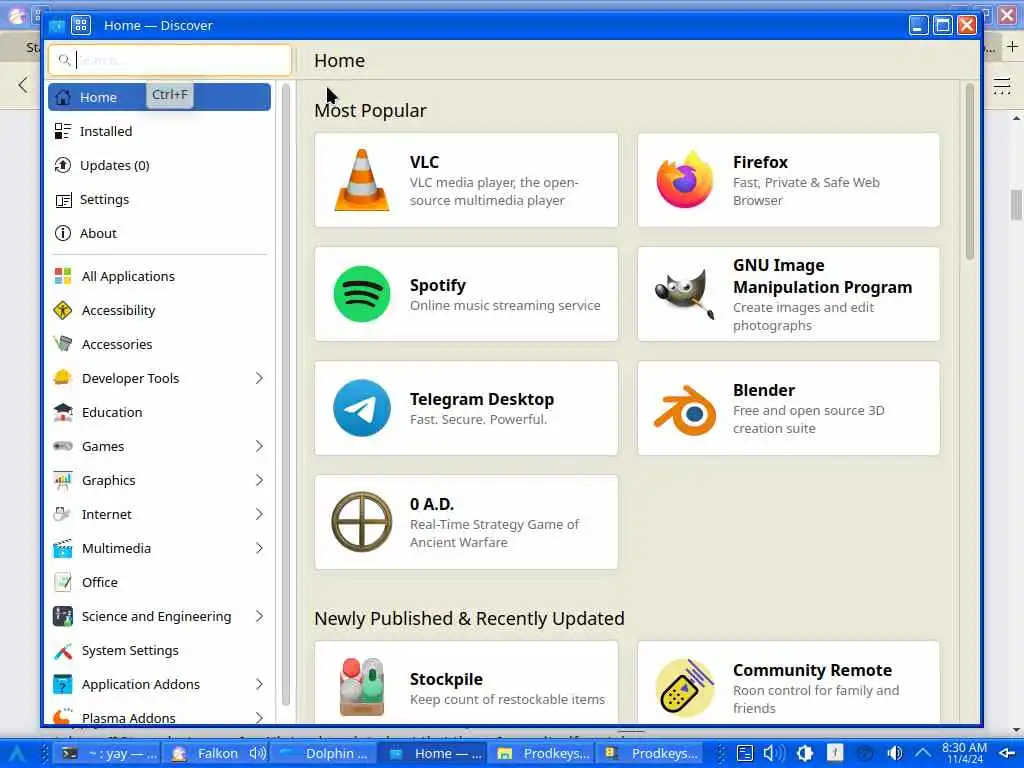Screen dimensions: 1024x768
Task: Switch to Falkon in the taskbar
Action: click(x=216, y=753)
